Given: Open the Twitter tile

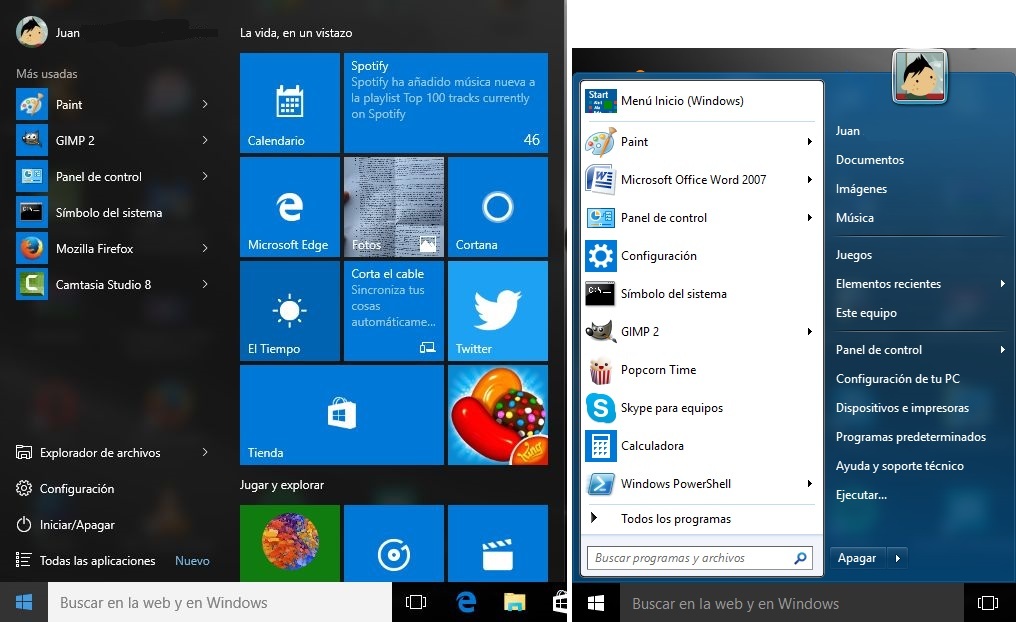Looking at the screenshot, I should tap(498, 311).
